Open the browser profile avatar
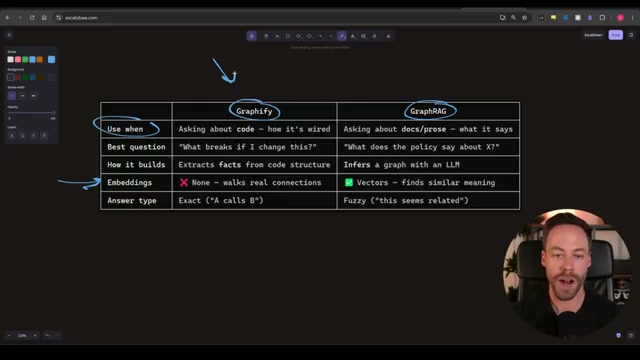640x360 pixels. [x=620, y=18]
